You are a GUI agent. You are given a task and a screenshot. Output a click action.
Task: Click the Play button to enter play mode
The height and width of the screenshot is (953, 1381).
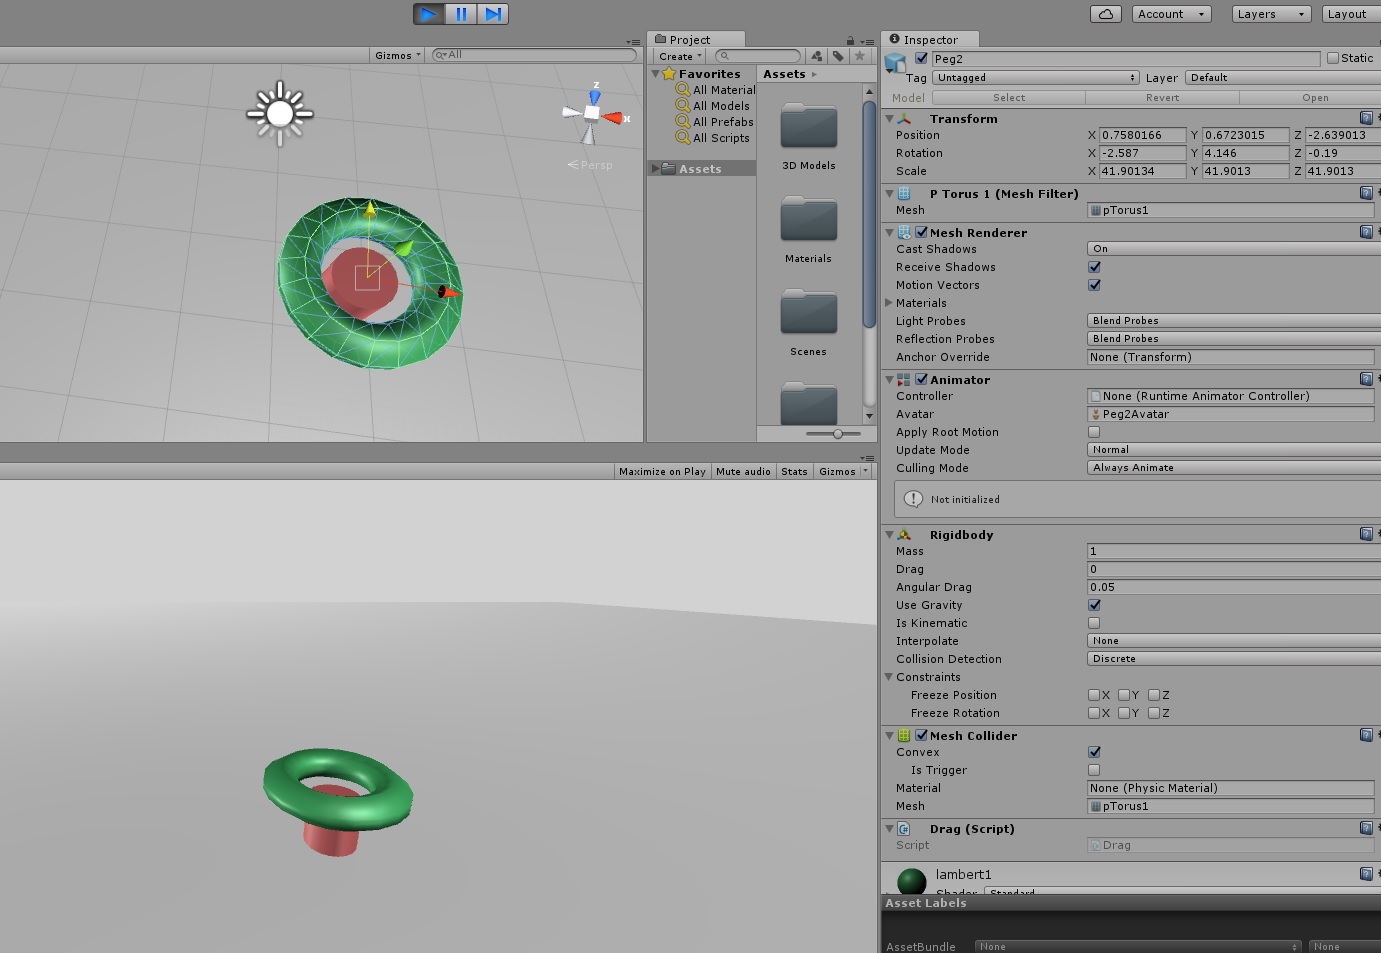(428, 13)
